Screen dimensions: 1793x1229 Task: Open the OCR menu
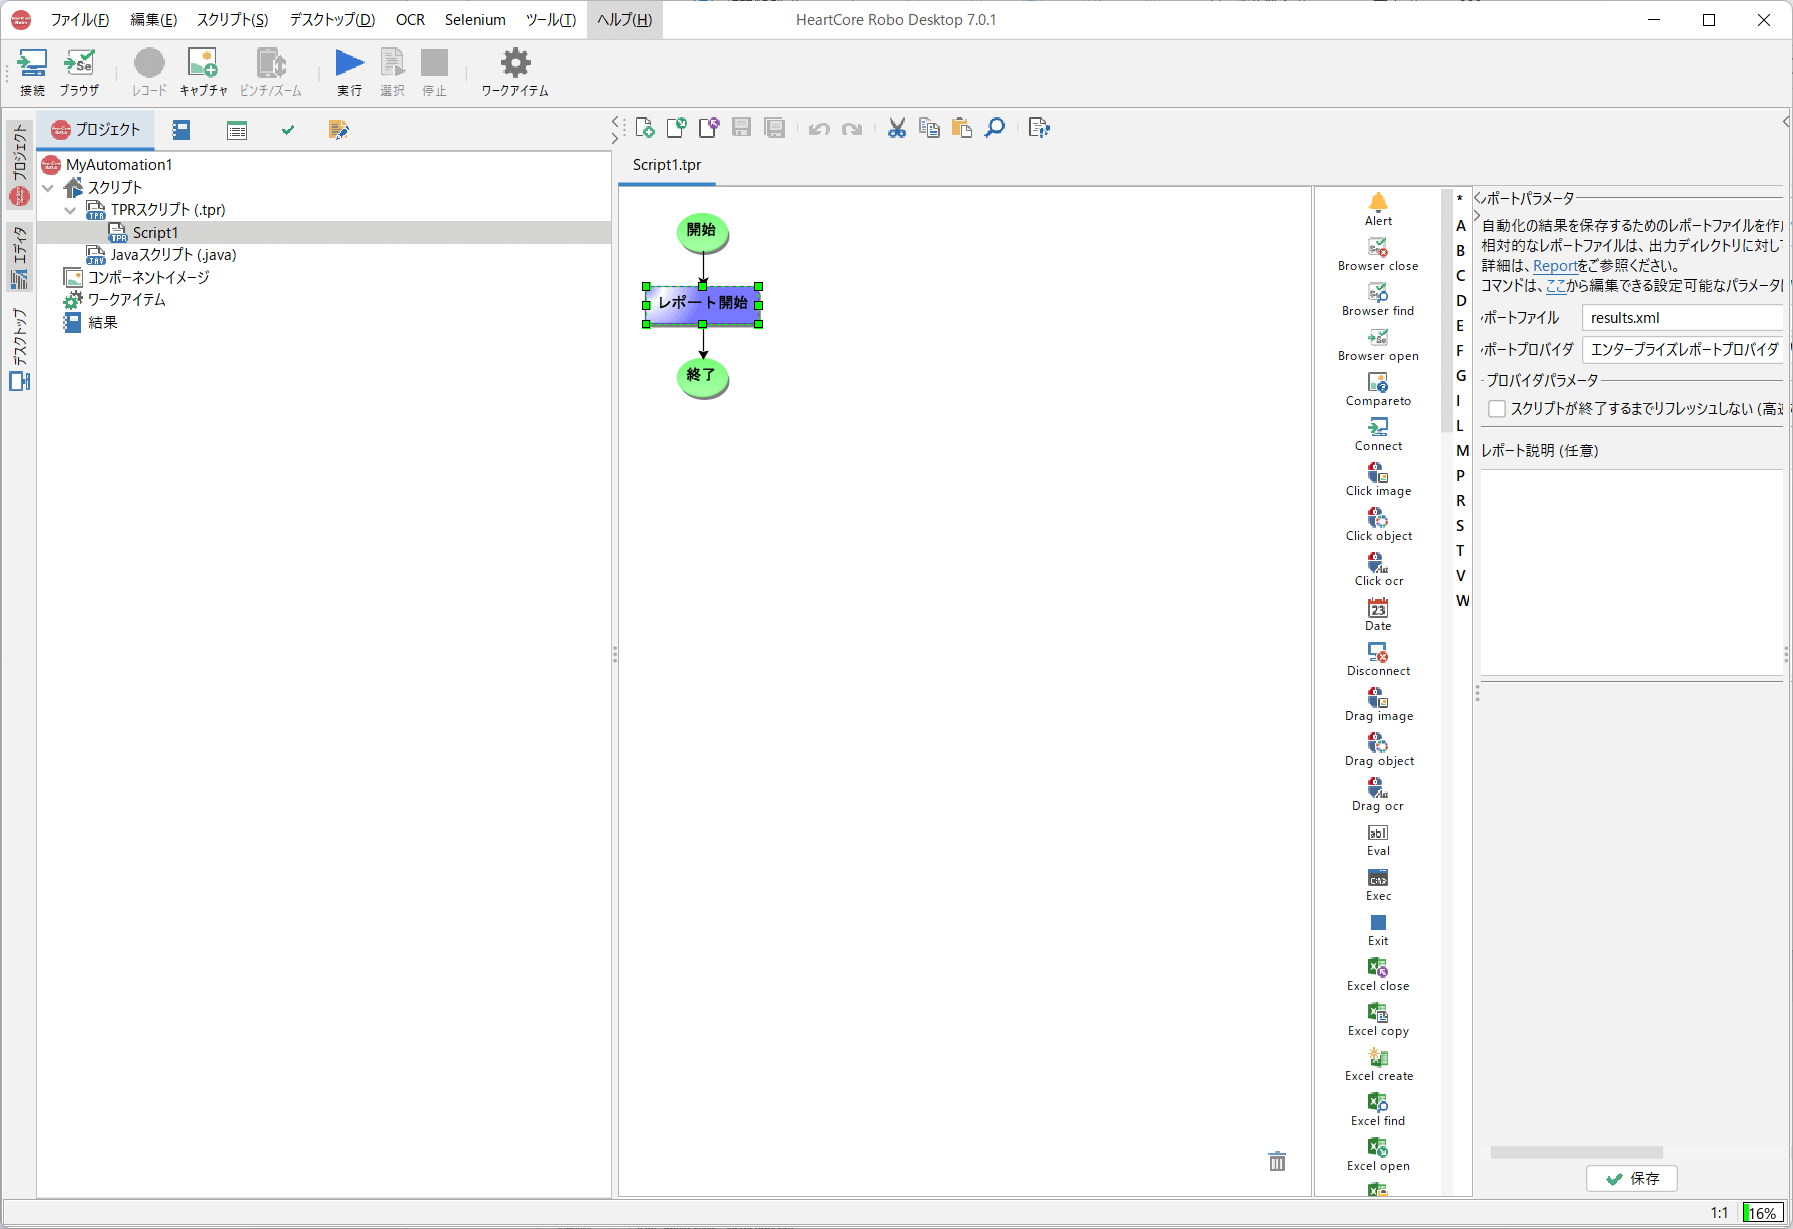pos(410,20)
